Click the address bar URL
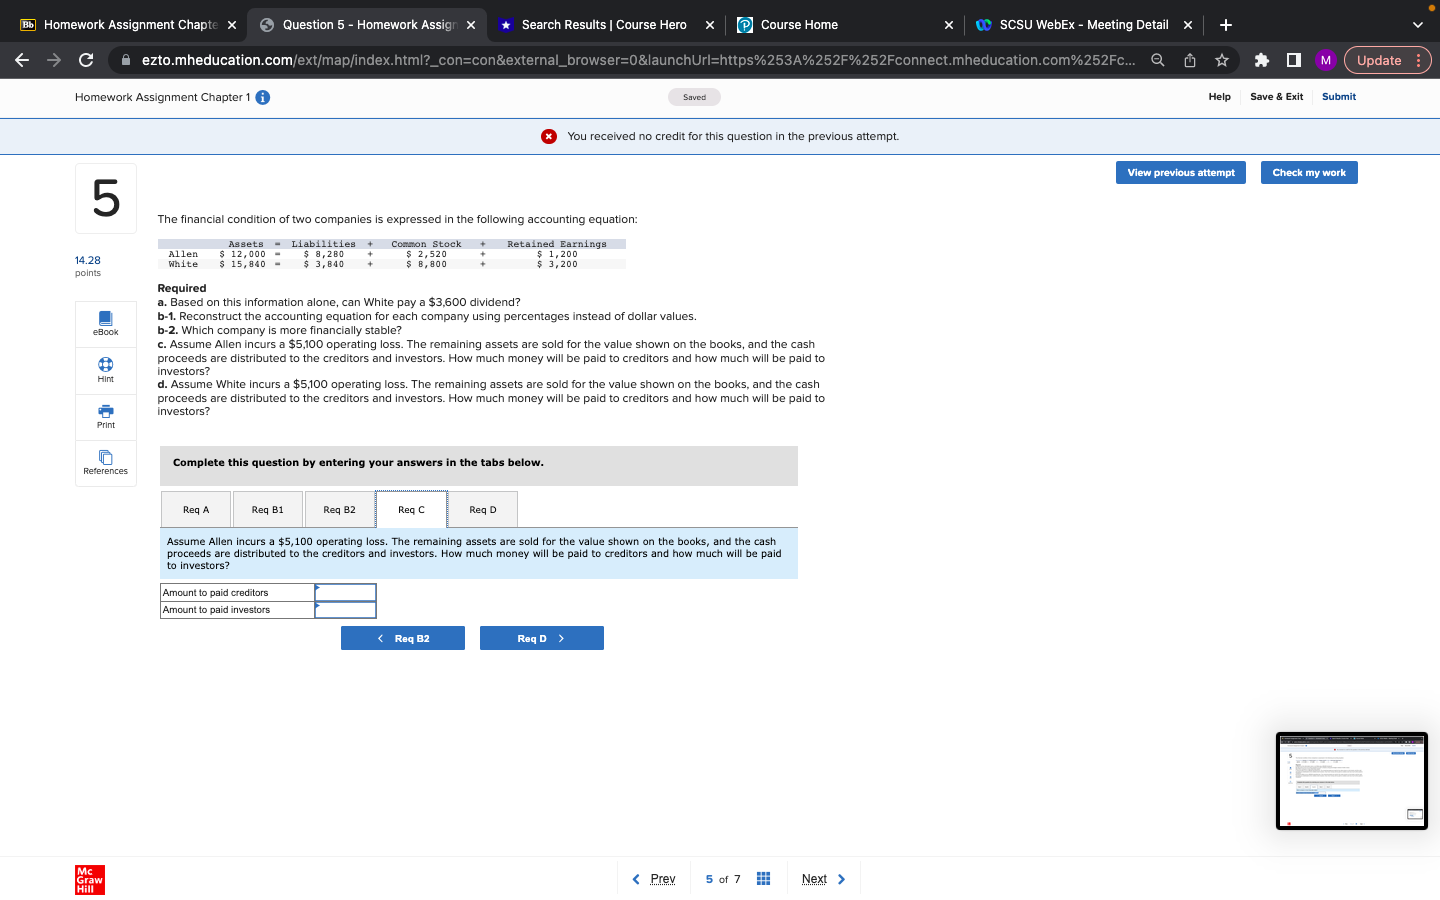This screenshot has height=900, width=1440. click(x=638, y=60)
